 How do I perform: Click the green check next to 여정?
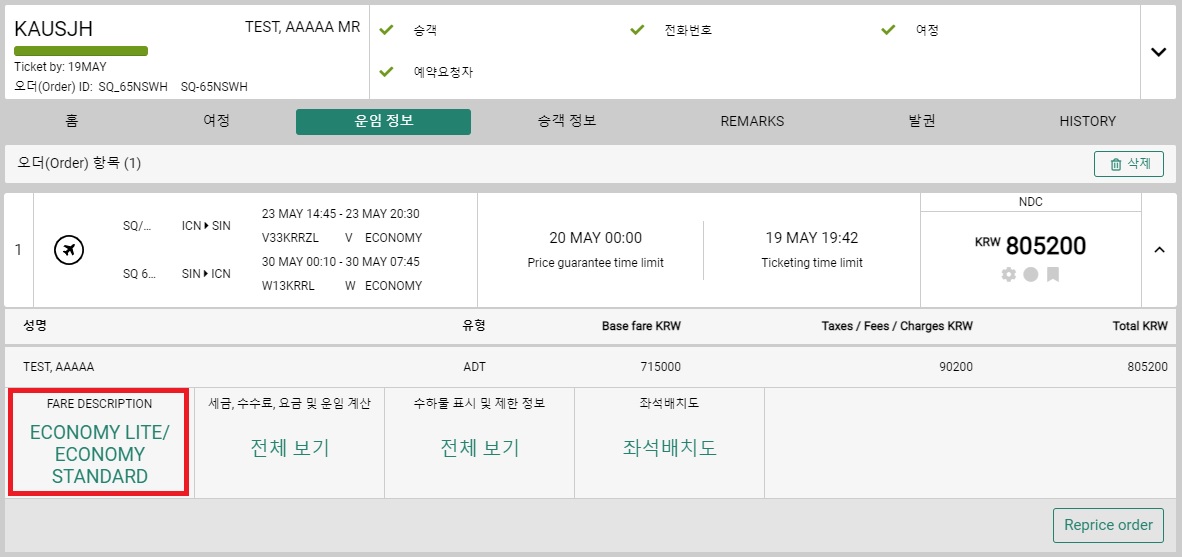pos(888,30)
